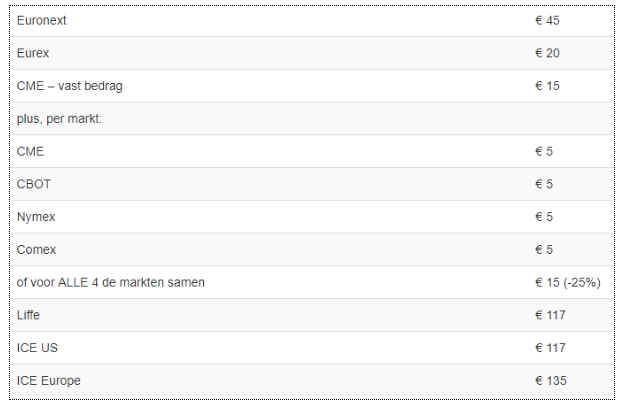Click the CBOT row label
The width and height of the screenshot is (621, 407).
tap(34, 184)
